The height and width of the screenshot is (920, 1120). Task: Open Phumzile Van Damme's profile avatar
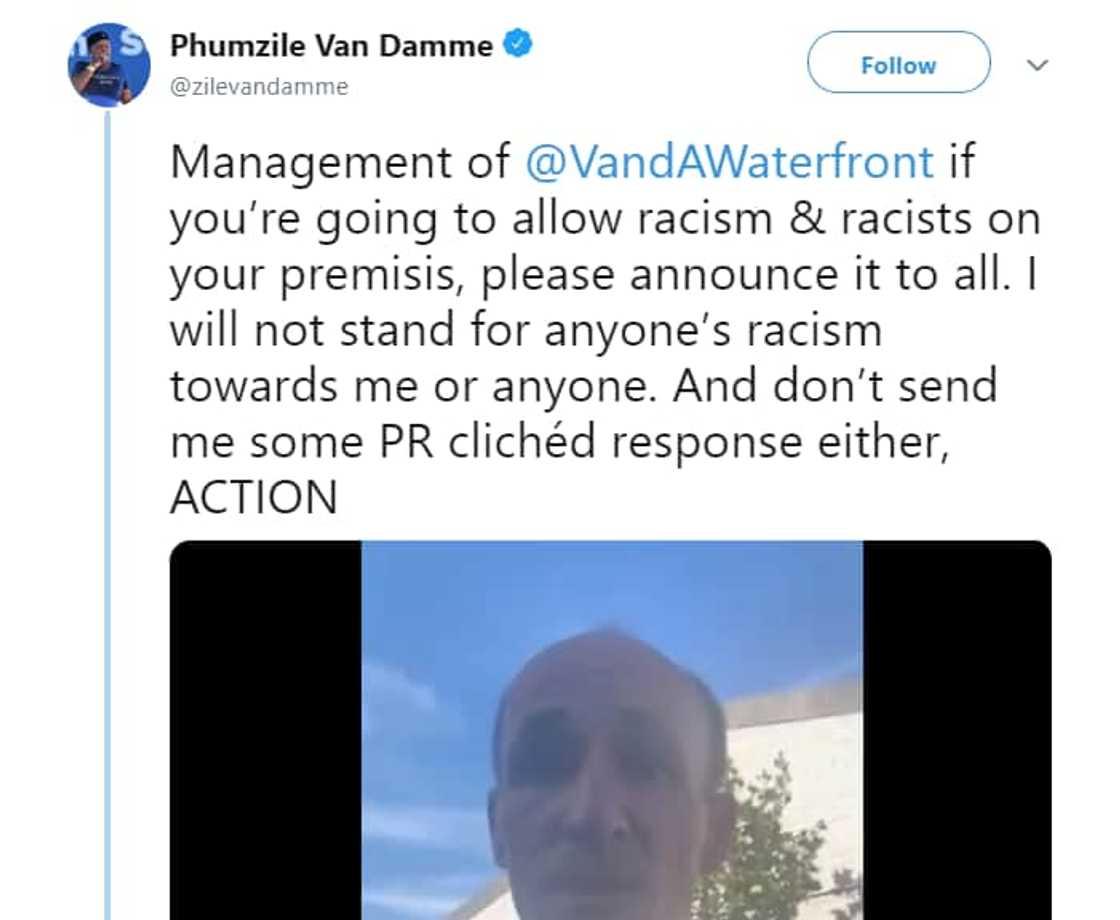click(109, 66)
